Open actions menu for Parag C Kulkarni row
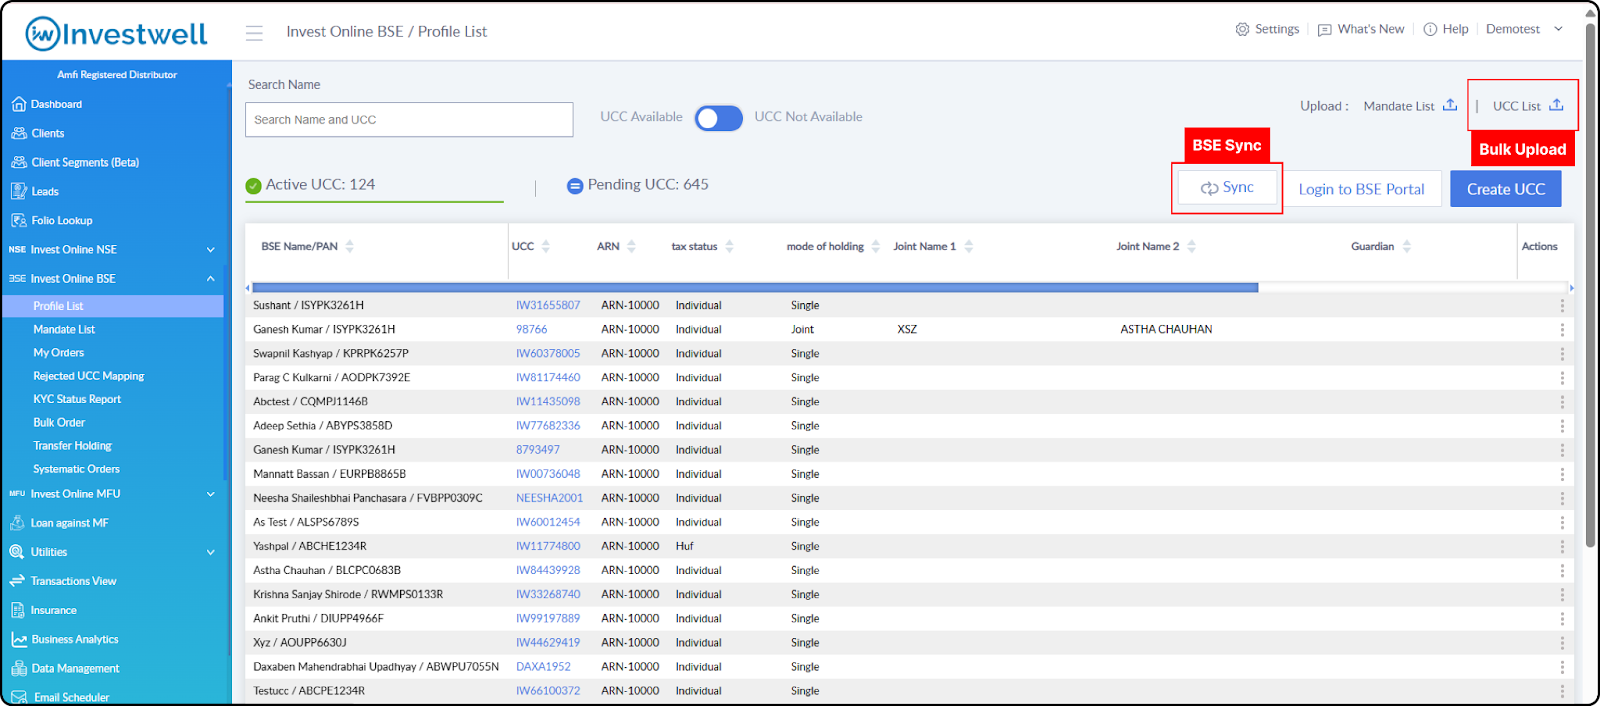 click(x=1562, y=378)
